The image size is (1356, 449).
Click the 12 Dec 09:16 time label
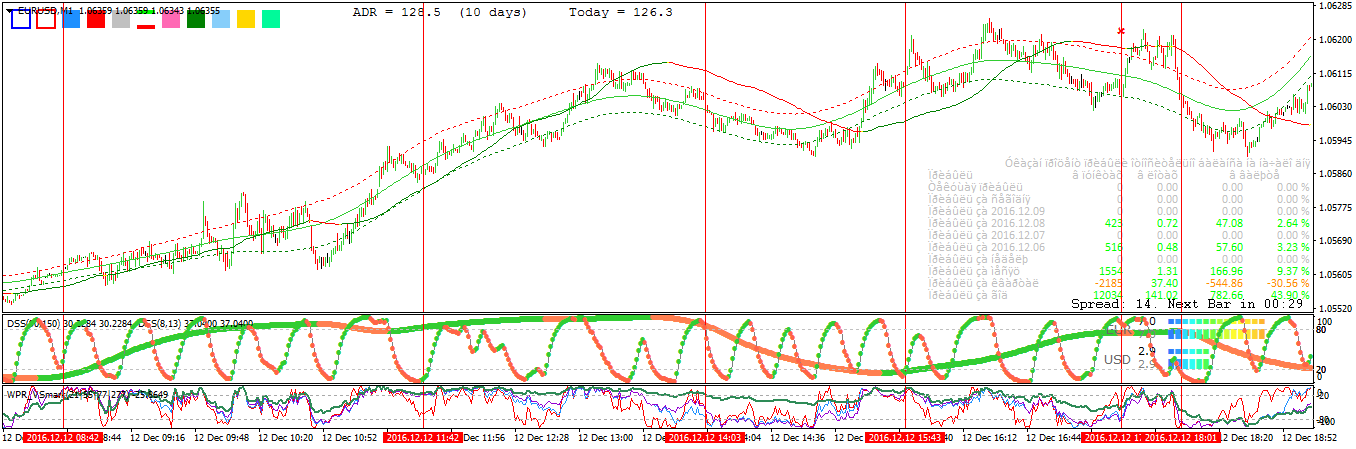158,438
